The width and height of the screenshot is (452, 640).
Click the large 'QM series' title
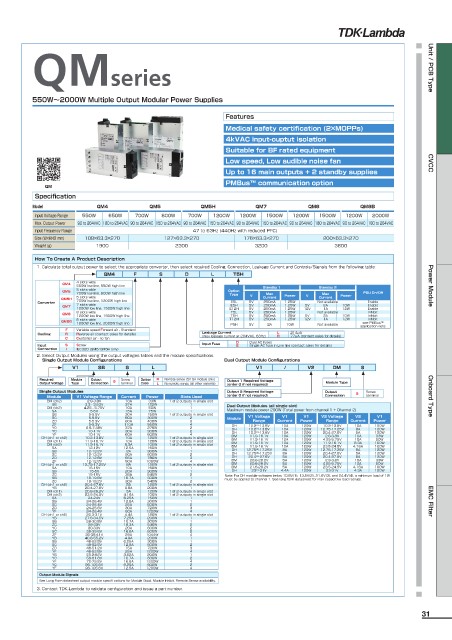tap(102, 72)
